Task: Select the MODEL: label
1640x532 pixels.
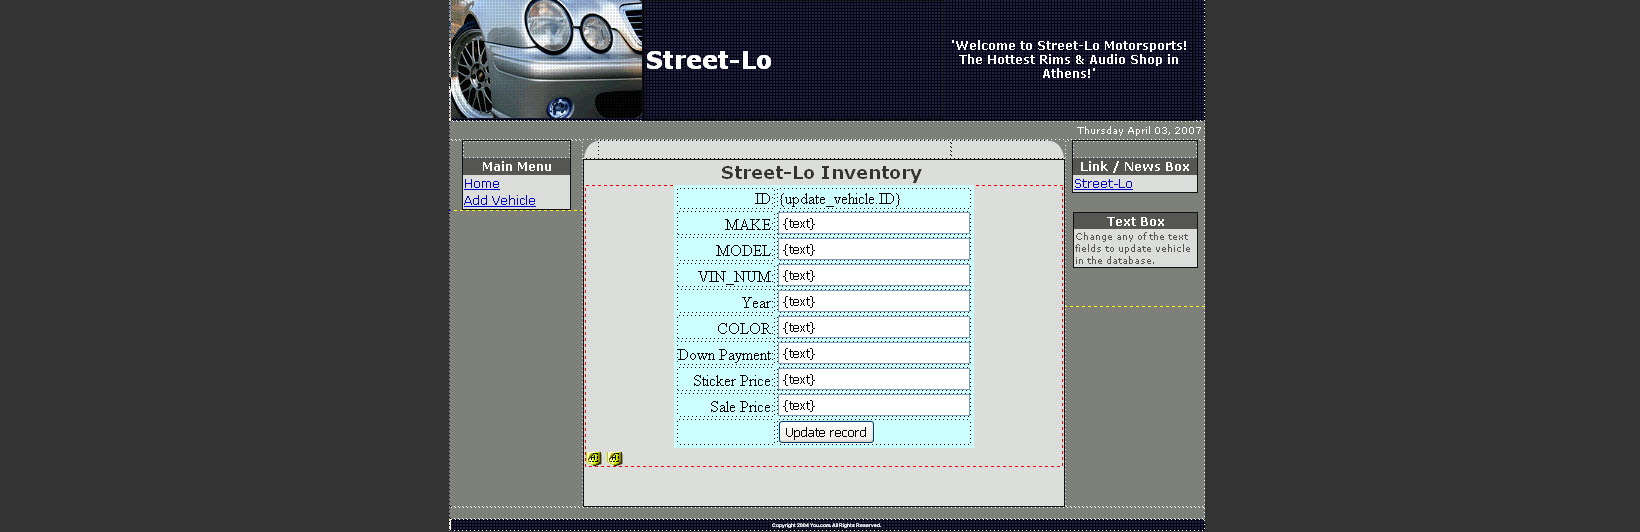Action: tap(744, 251)
